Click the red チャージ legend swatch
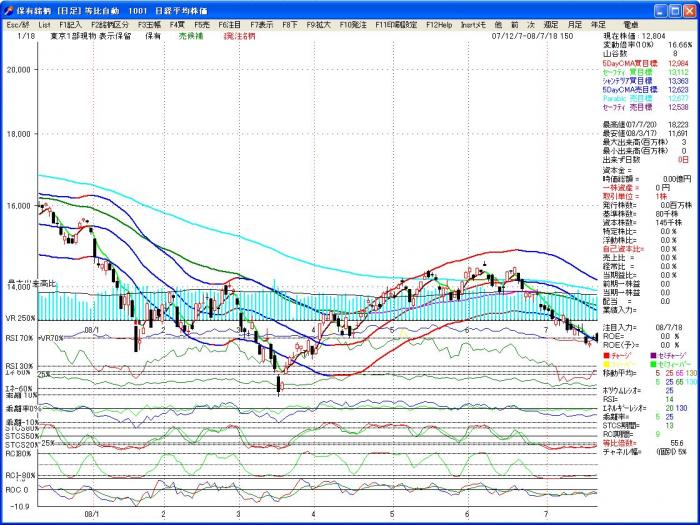This screenshot has width=700, height=525. [606, 355]
